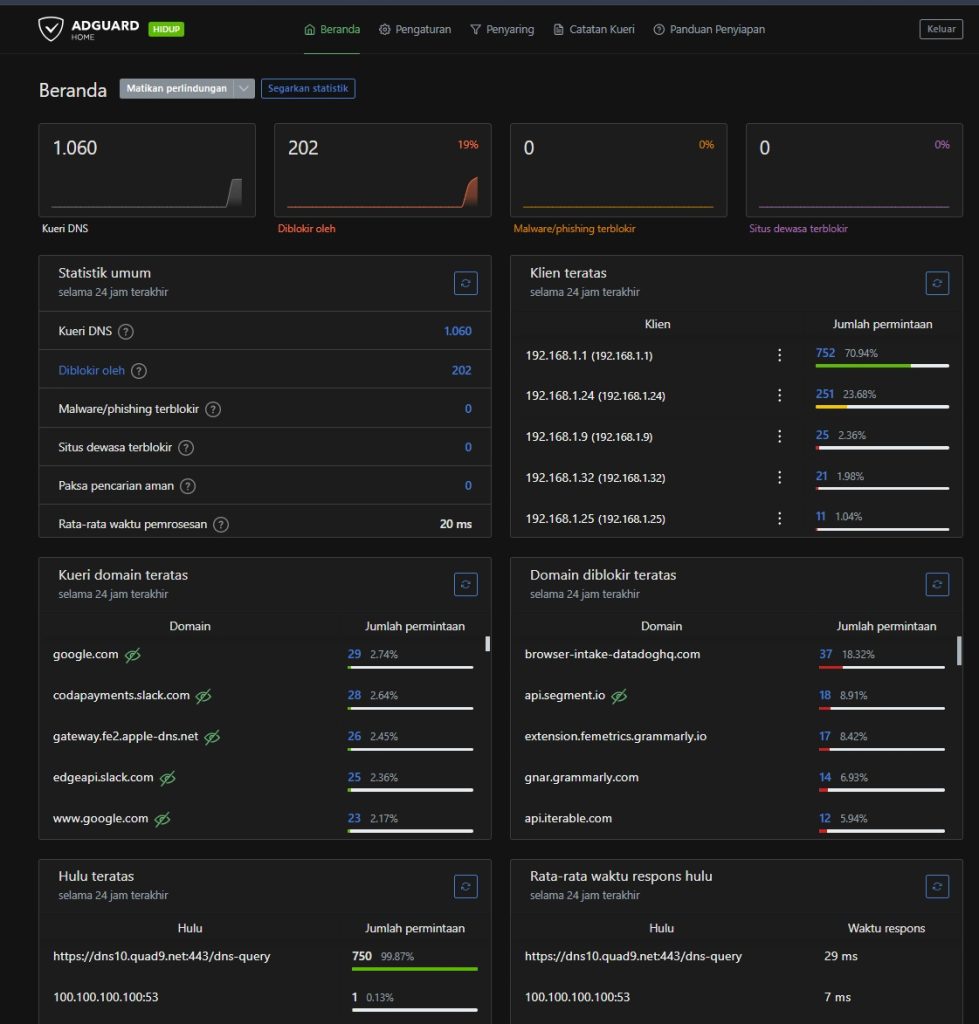Refresh the Klien teratas panel

click(x=937, y=283)
